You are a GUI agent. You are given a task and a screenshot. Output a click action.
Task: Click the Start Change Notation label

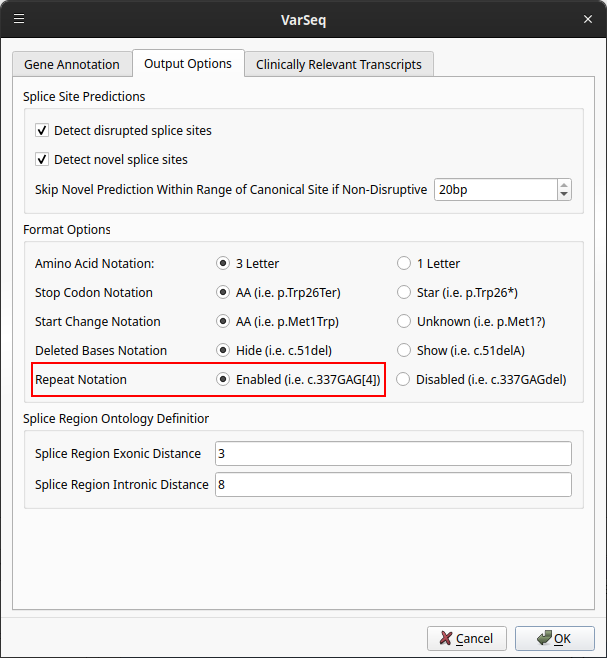pyautogui.click(x=97, y=321)
